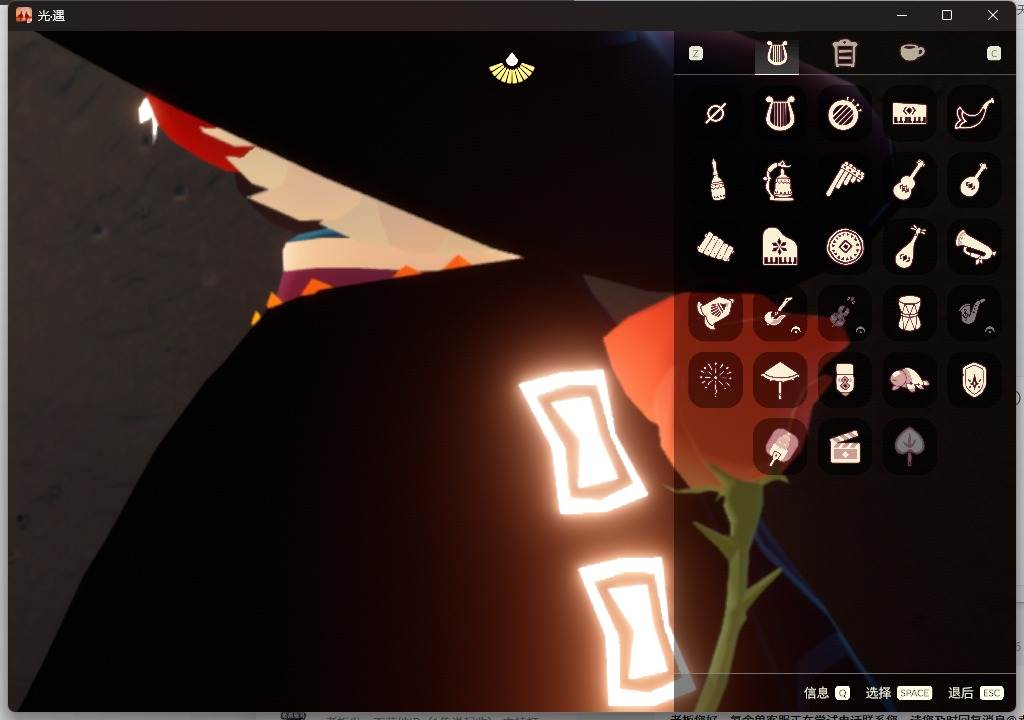Select the turtle plush prop
The height and width of the screenshot is (720, 1024).
click(x=909, y=380)
